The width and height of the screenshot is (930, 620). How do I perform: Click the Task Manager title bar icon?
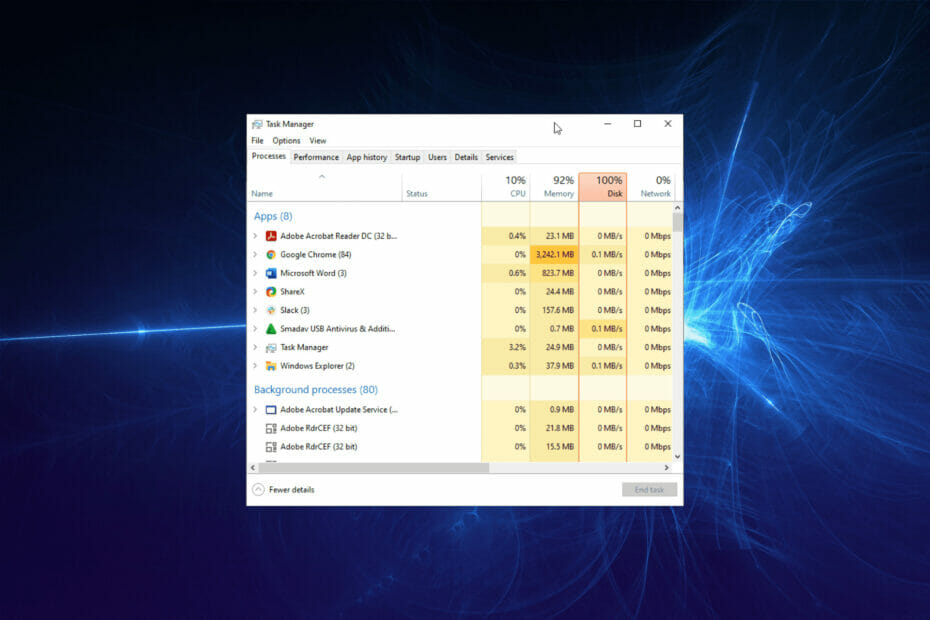257,124
